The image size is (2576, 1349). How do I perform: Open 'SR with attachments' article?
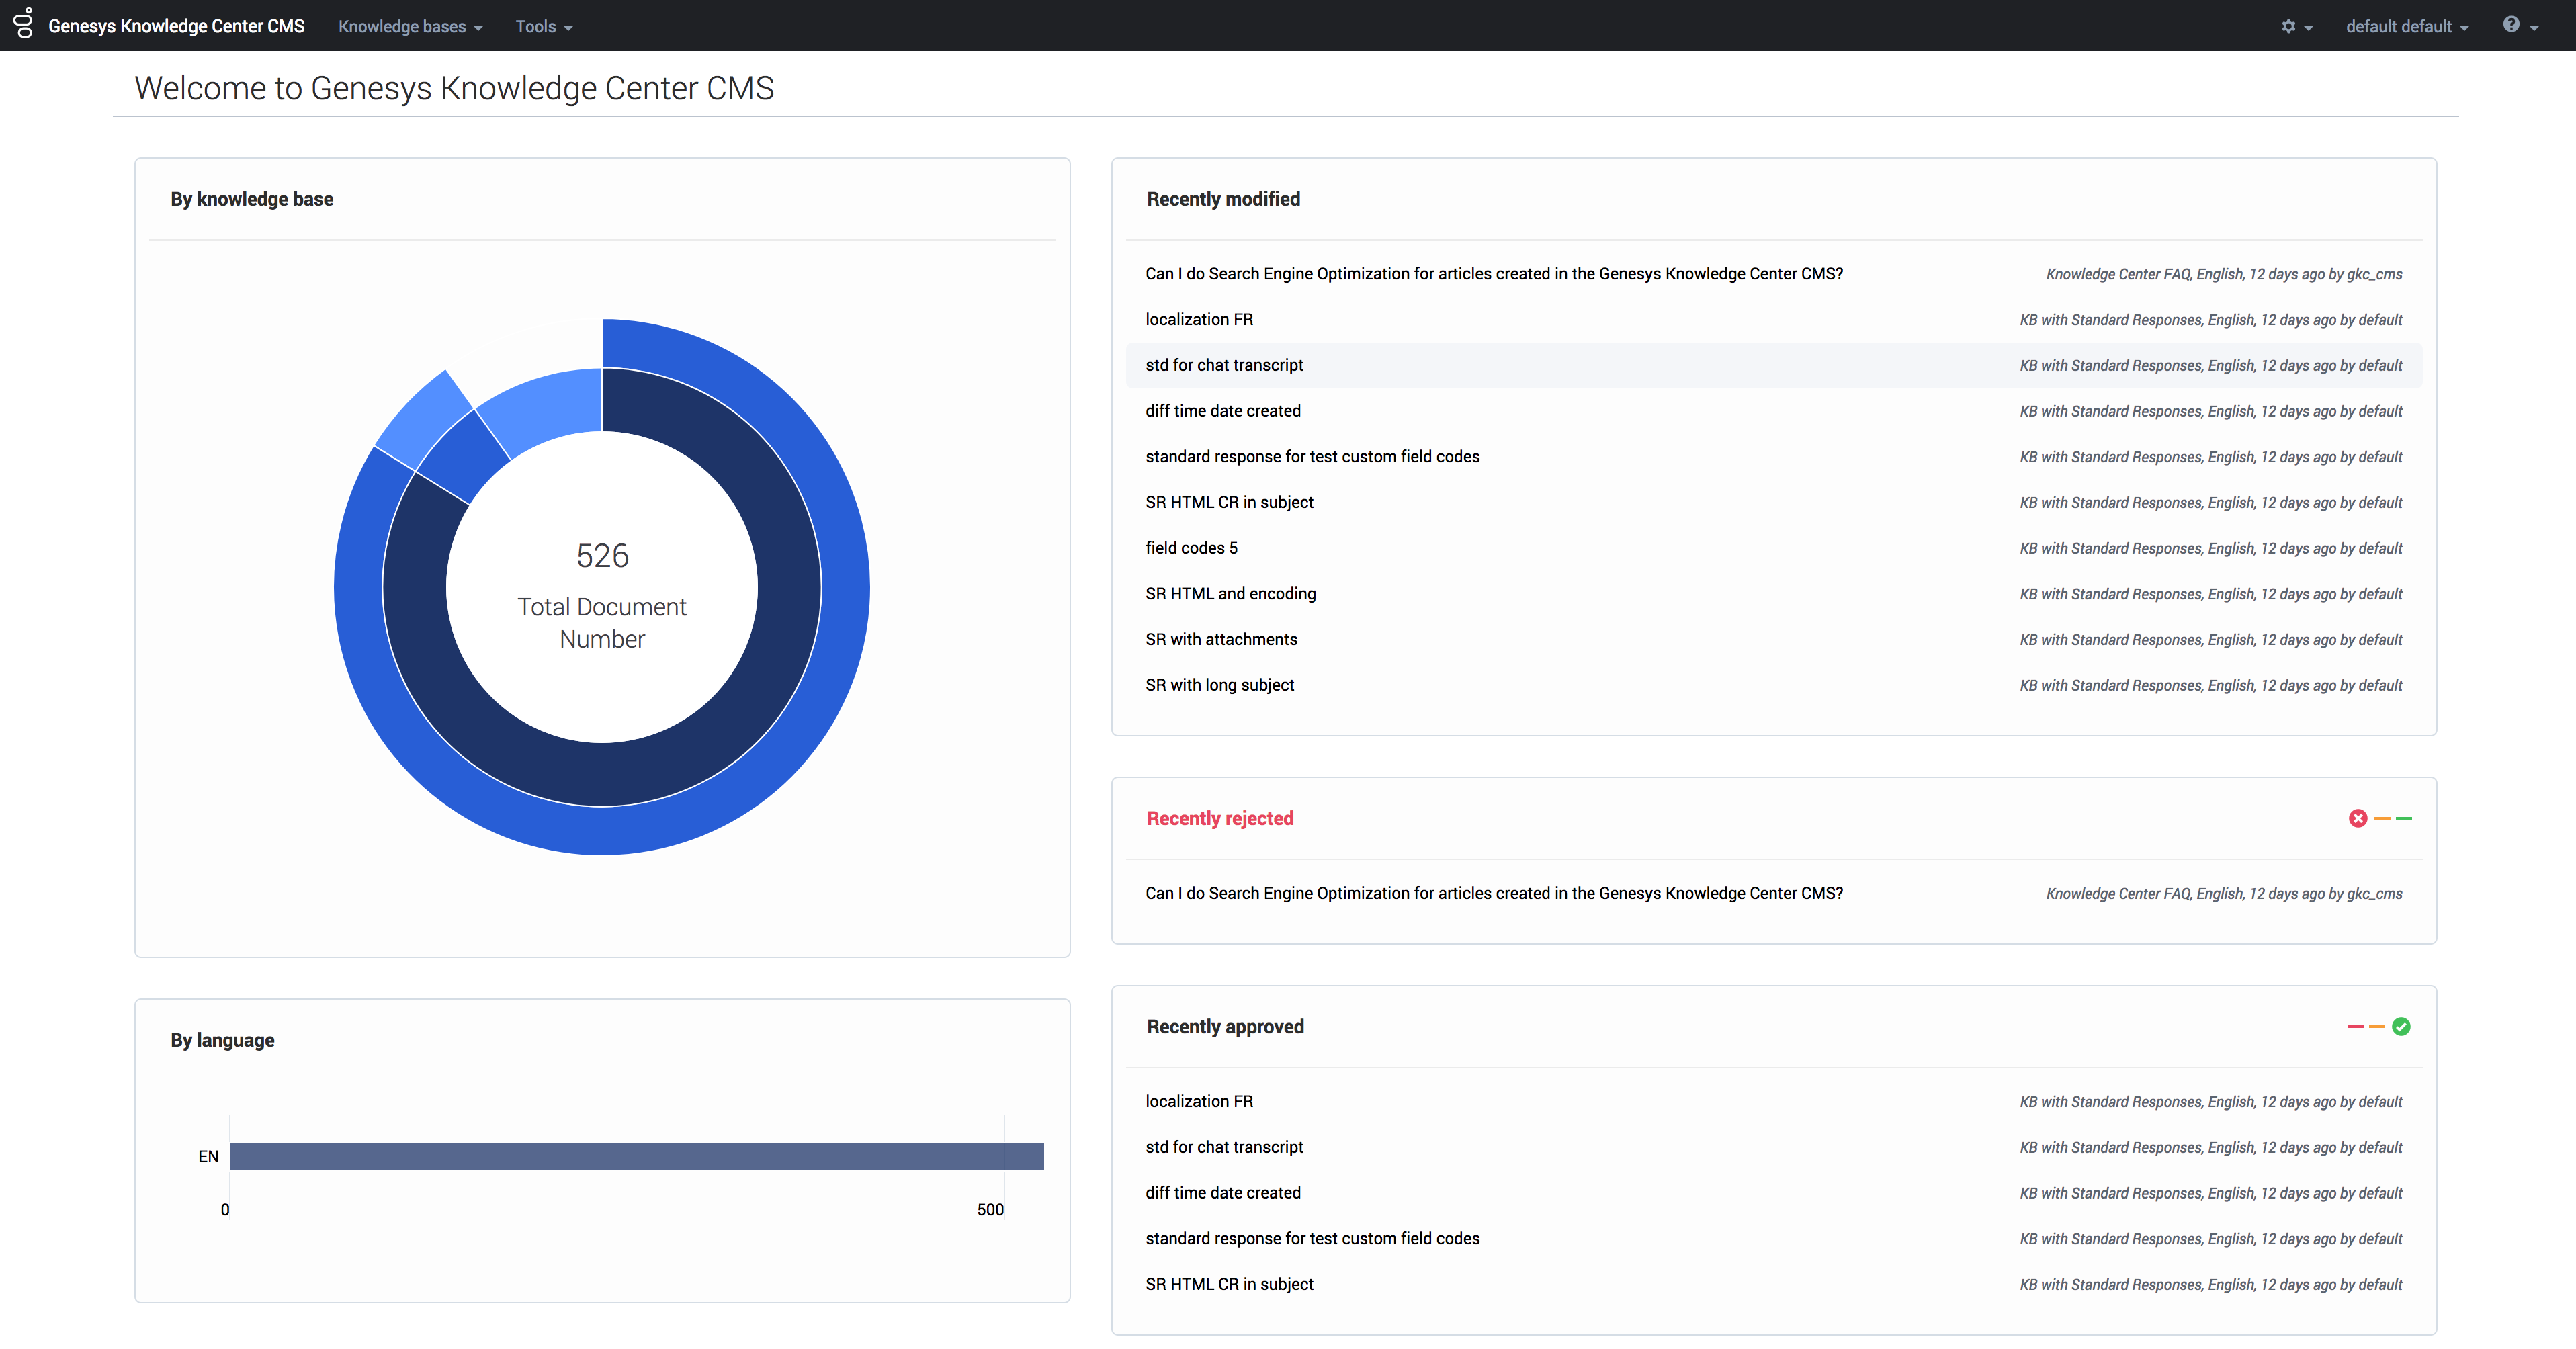point(1221,639)
